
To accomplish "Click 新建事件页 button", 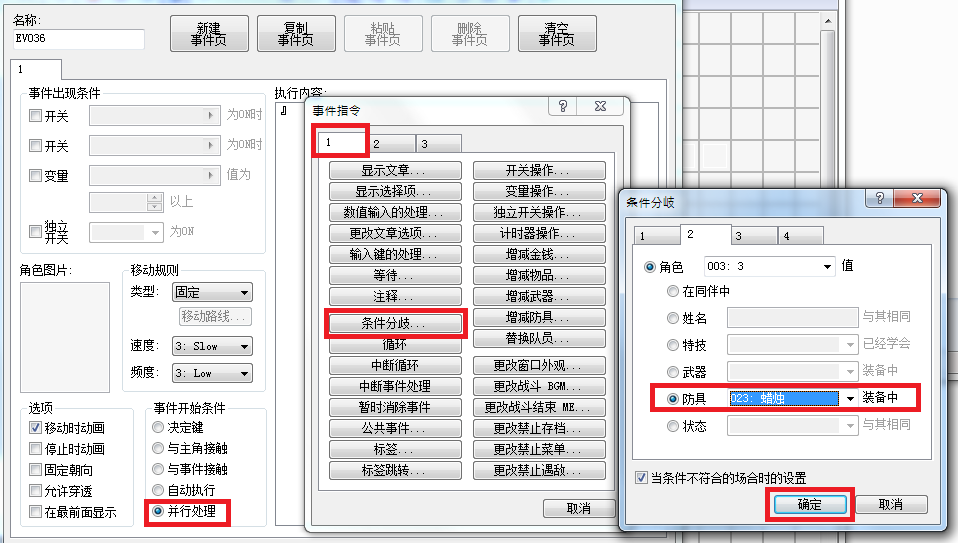I will coord(209,34).
